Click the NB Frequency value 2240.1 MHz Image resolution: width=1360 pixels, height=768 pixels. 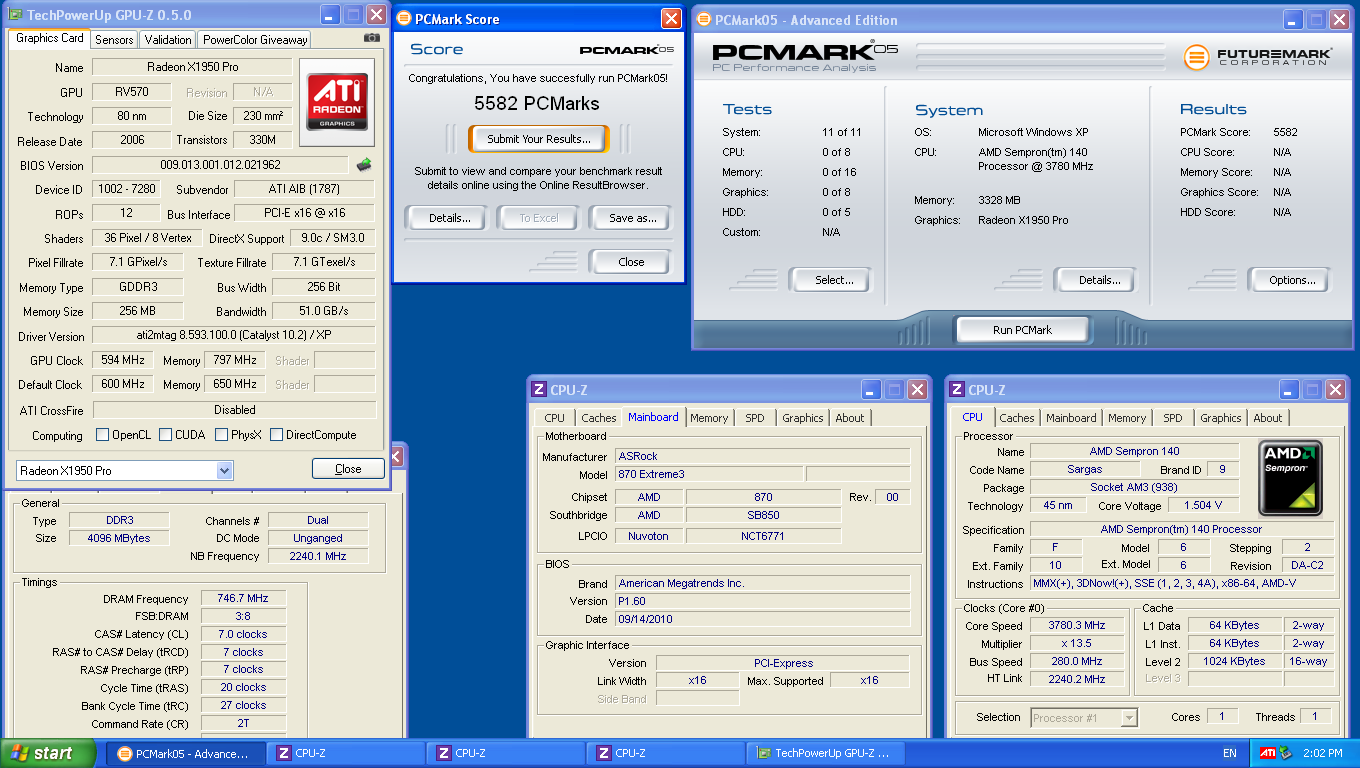pyautogui.click(x=318, y=556)
